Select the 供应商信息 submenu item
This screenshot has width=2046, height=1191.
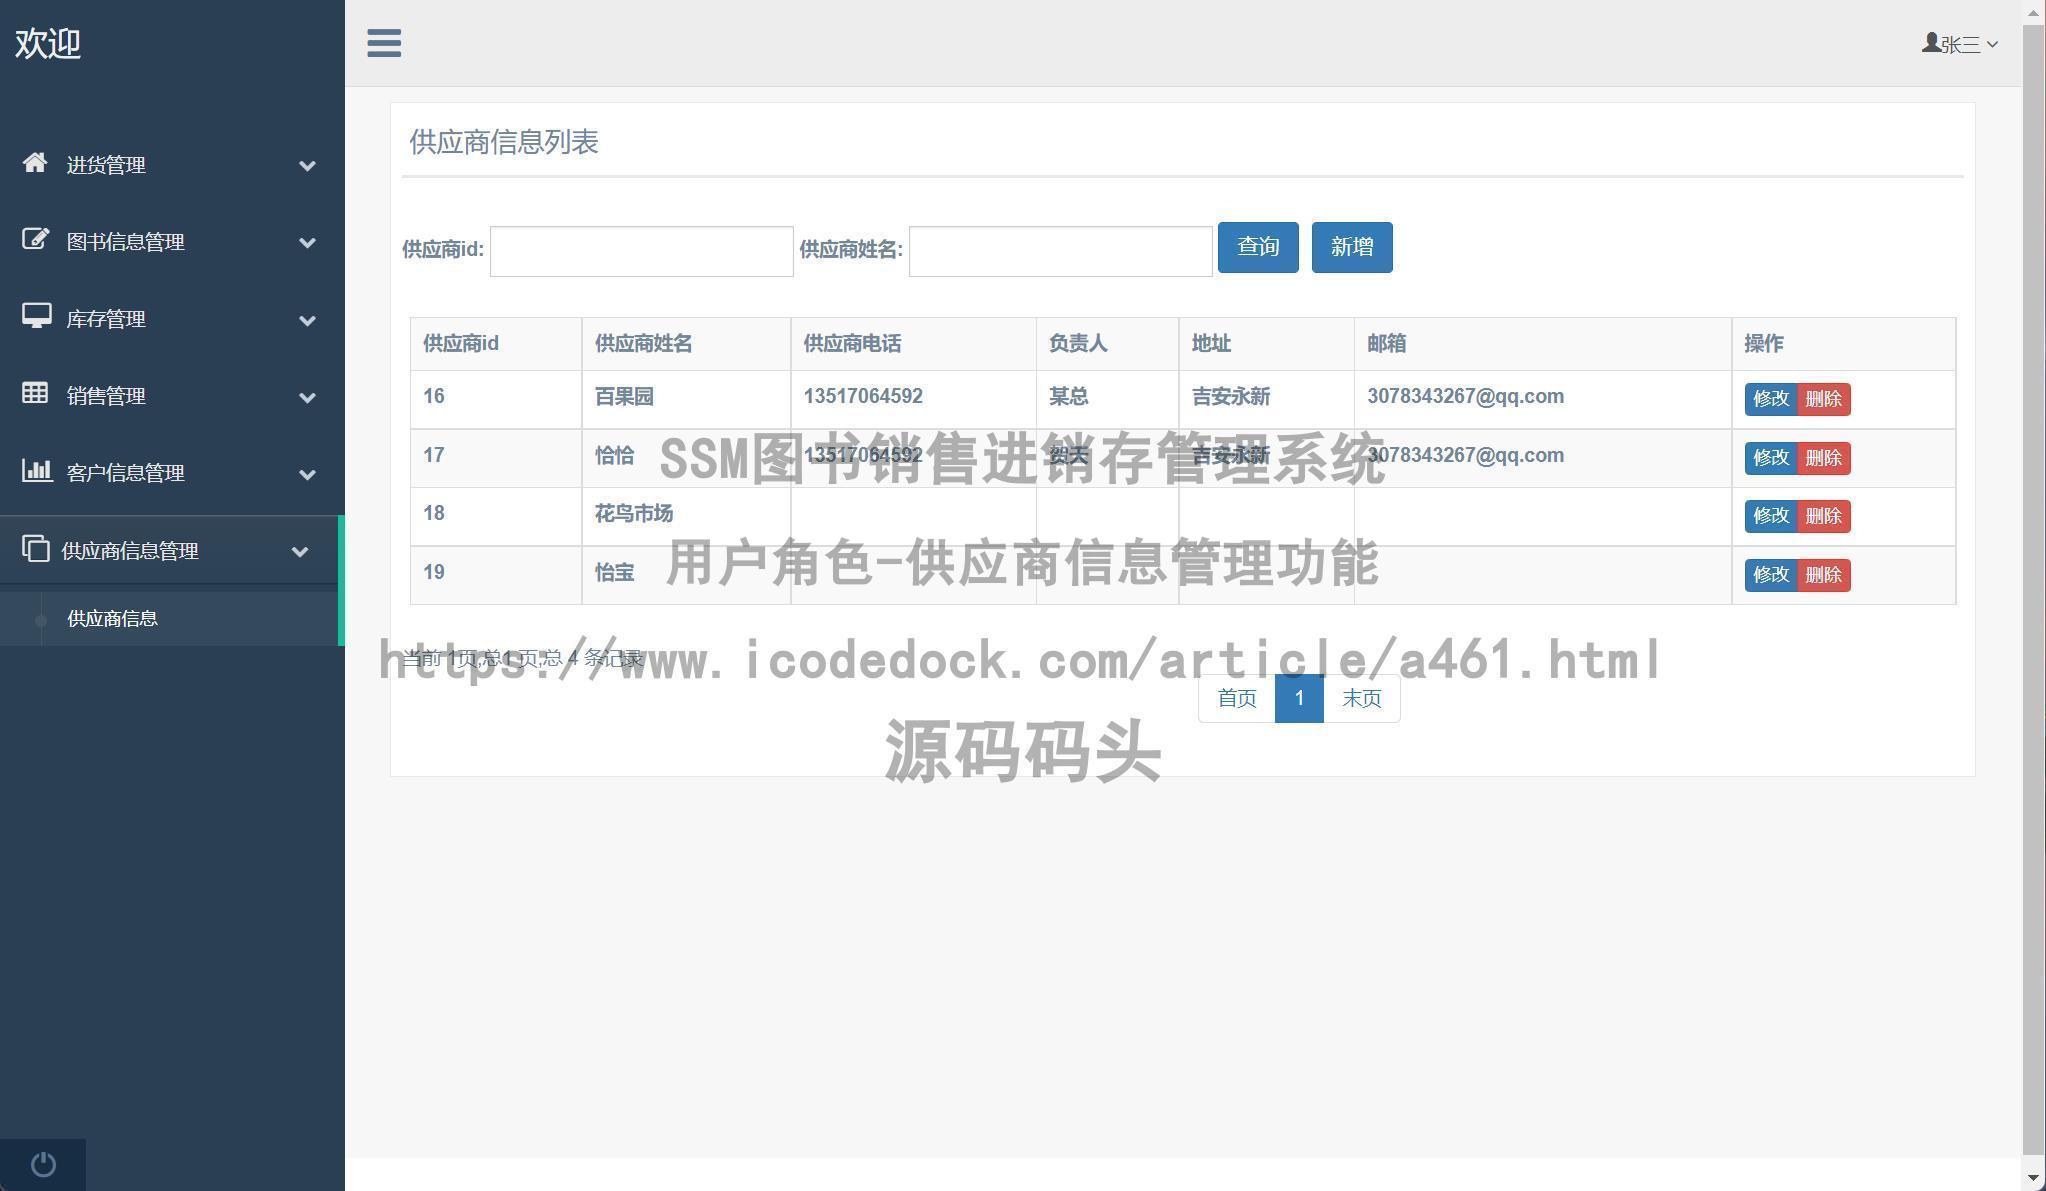(x=111, y=618)
